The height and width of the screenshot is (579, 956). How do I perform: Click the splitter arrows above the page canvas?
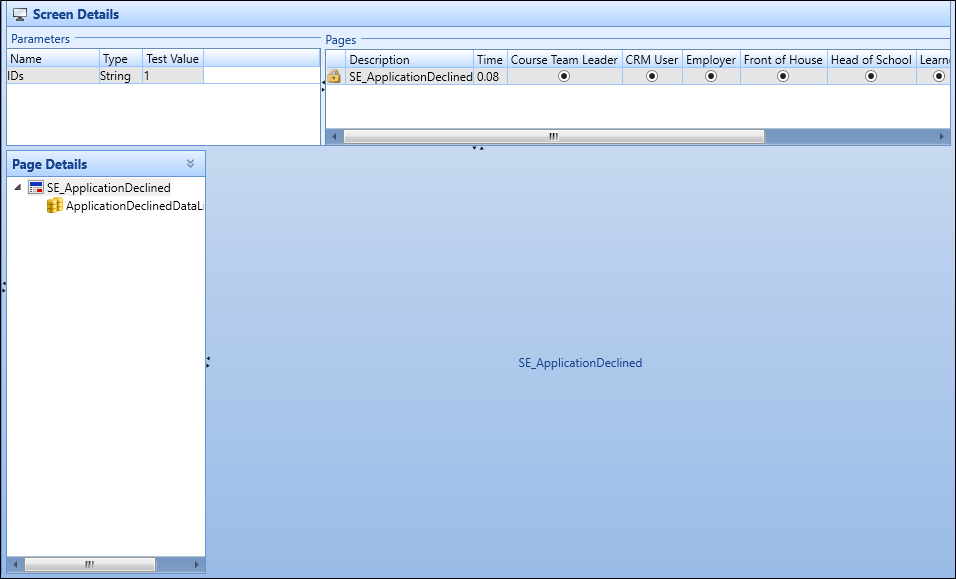pos(478,148)
